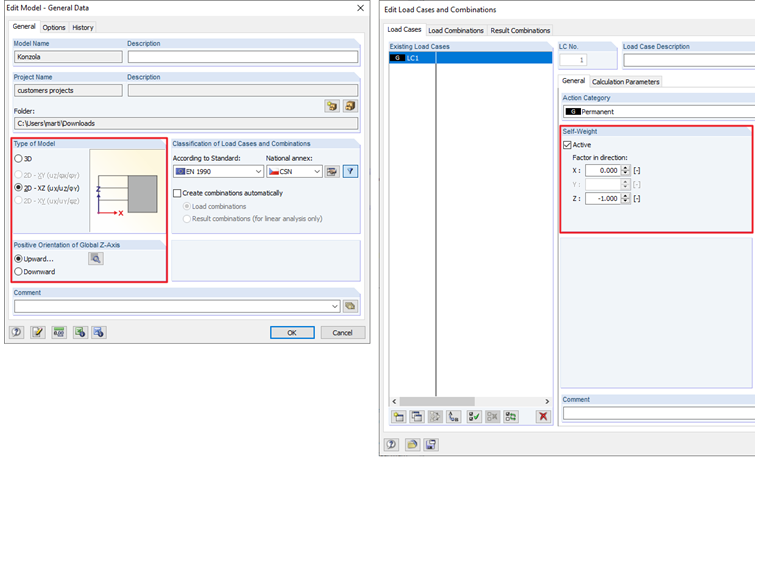Delete load case with red X icon
Viewport: 760px width, 563px height.
(x=543, y=417)
